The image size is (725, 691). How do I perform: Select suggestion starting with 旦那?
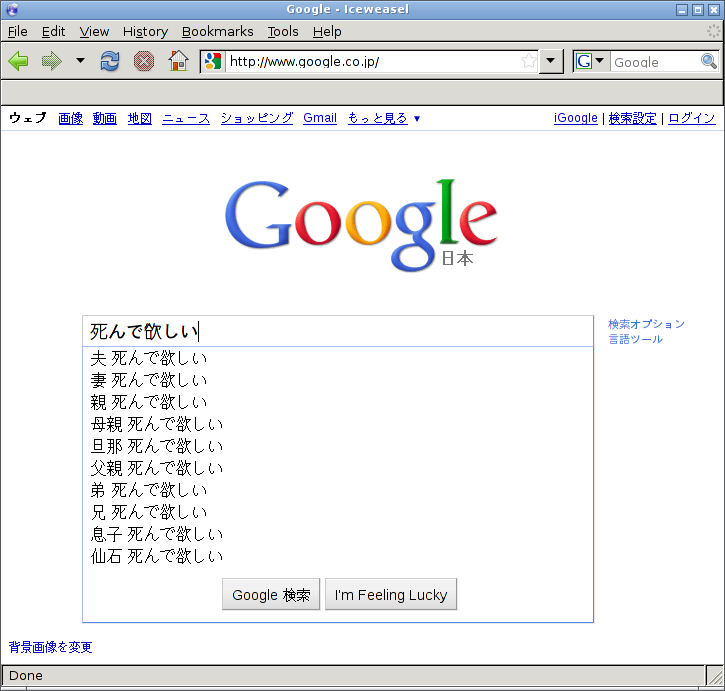pos(338,446)
